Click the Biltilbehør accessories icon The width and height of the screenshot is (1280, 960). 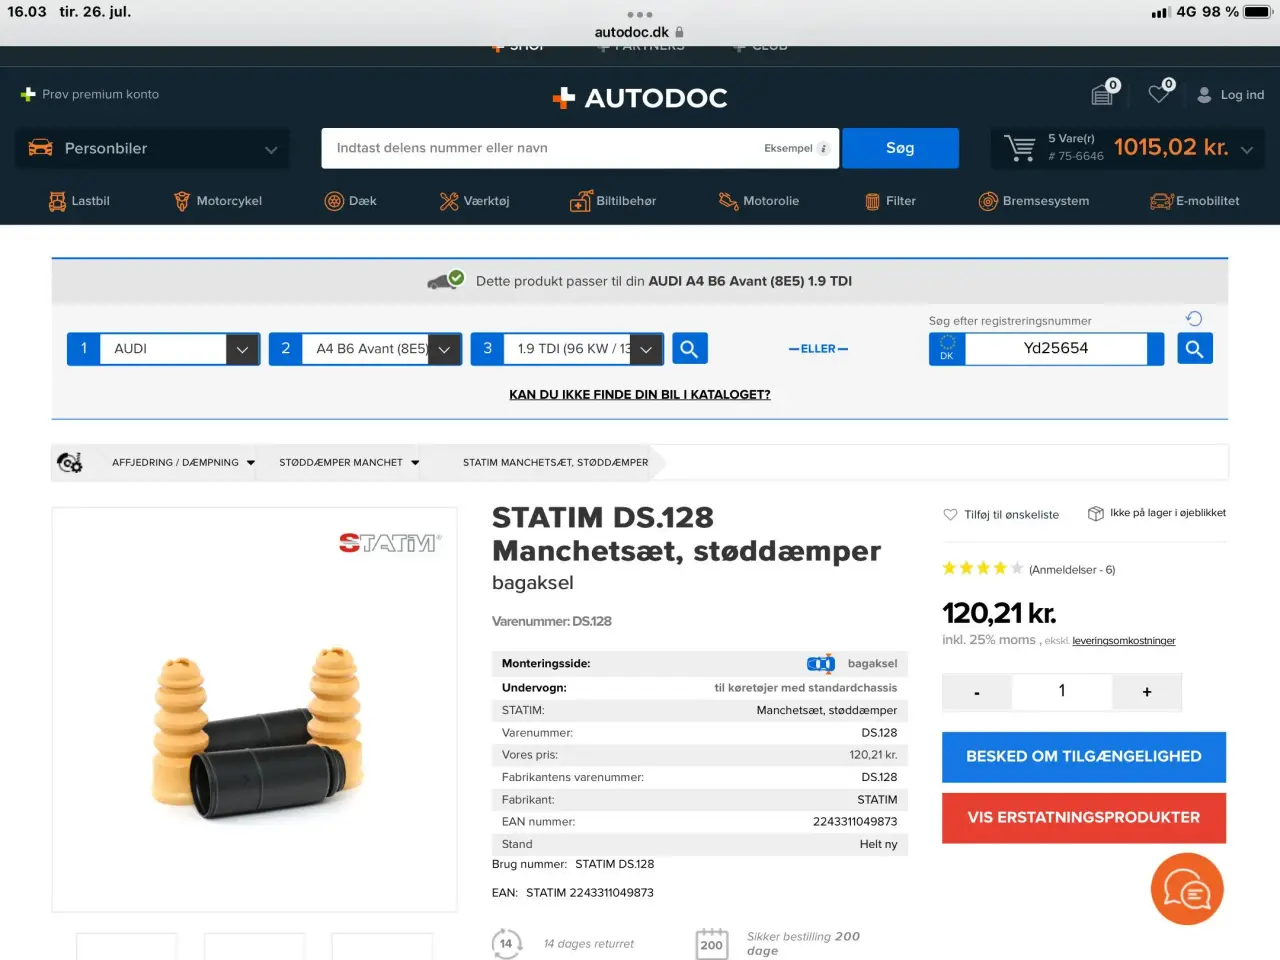[581, 201]
